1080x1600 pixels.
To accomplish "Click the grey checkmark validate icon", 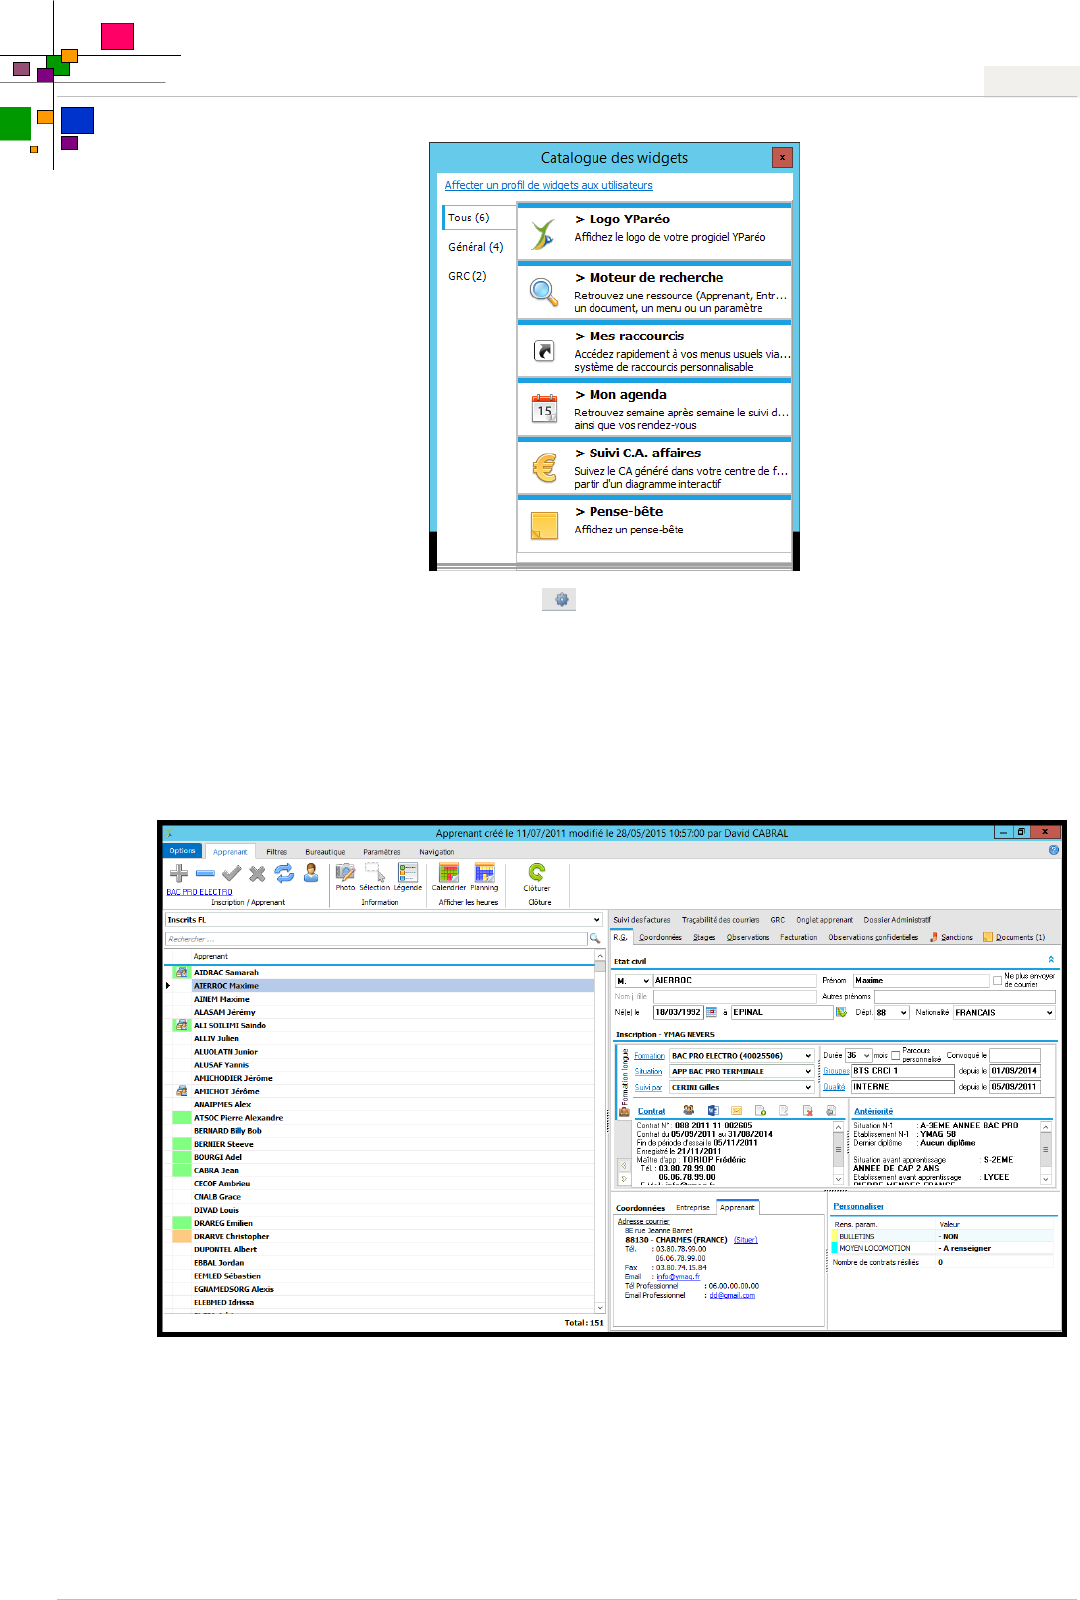I will click(231, 873).
